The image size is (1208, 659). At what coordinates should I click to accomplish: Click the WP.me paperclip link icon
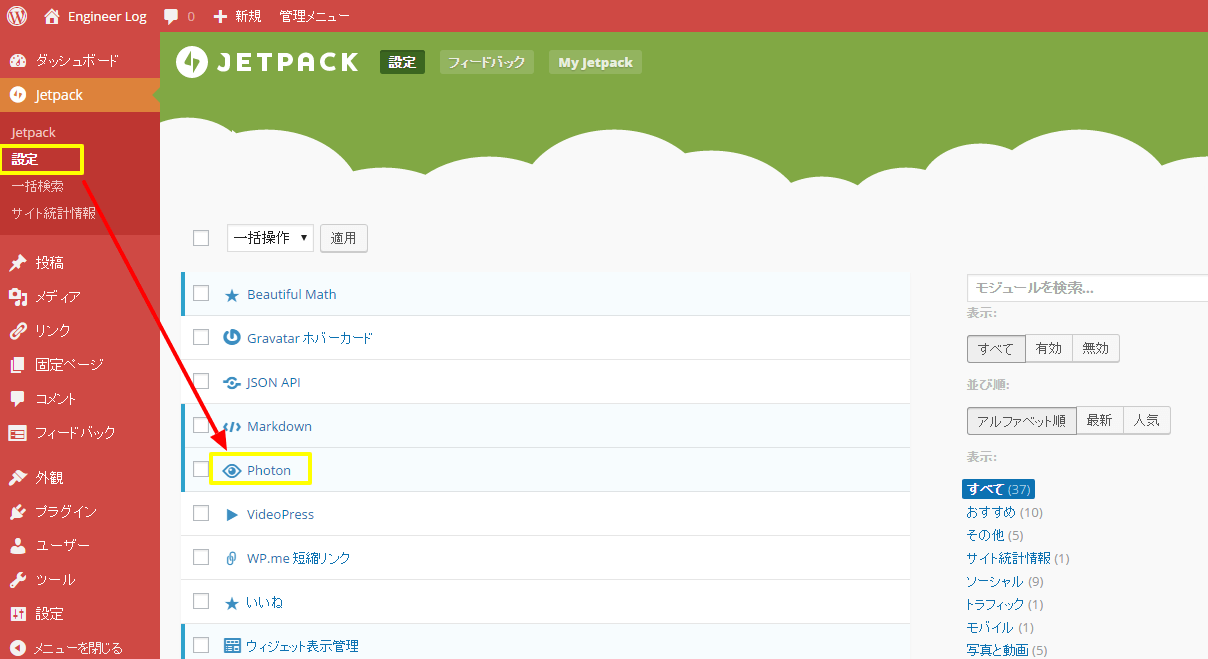point(232,558)
